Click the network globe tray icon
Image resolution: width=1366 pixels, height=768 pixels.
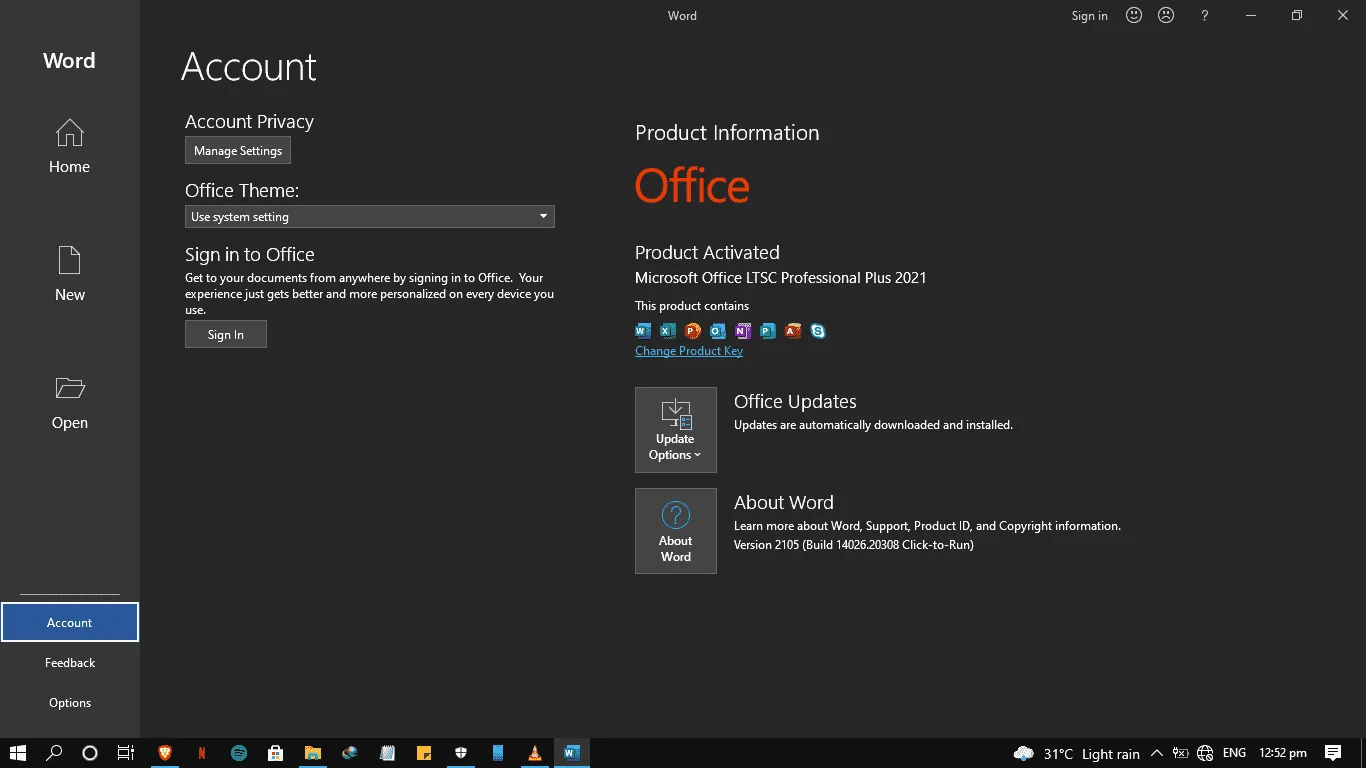pos(1205,753)
